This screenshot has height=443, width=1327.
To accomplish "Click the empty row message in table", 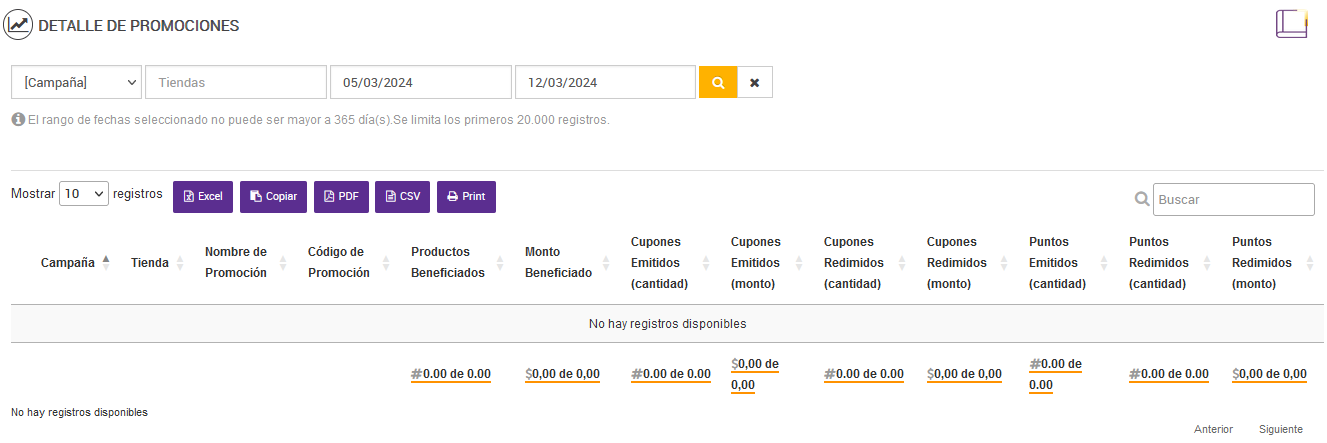I will [667, 324].
